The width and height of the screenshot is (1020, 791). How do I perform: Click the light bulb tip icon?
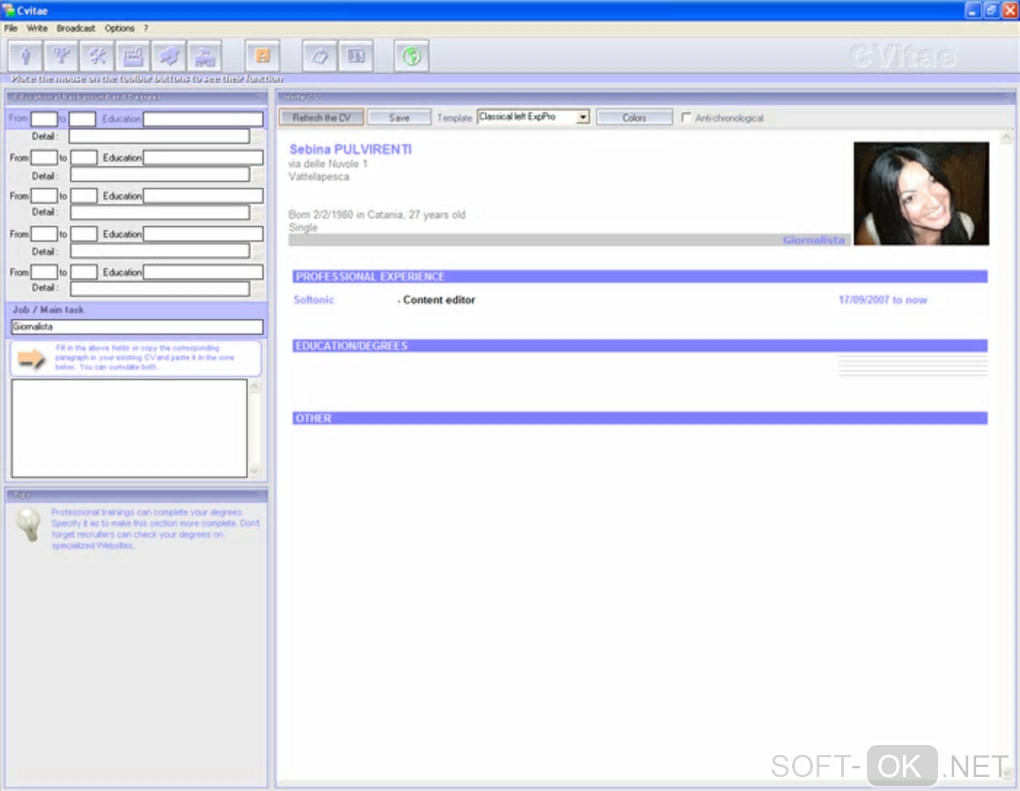(29, 524)
